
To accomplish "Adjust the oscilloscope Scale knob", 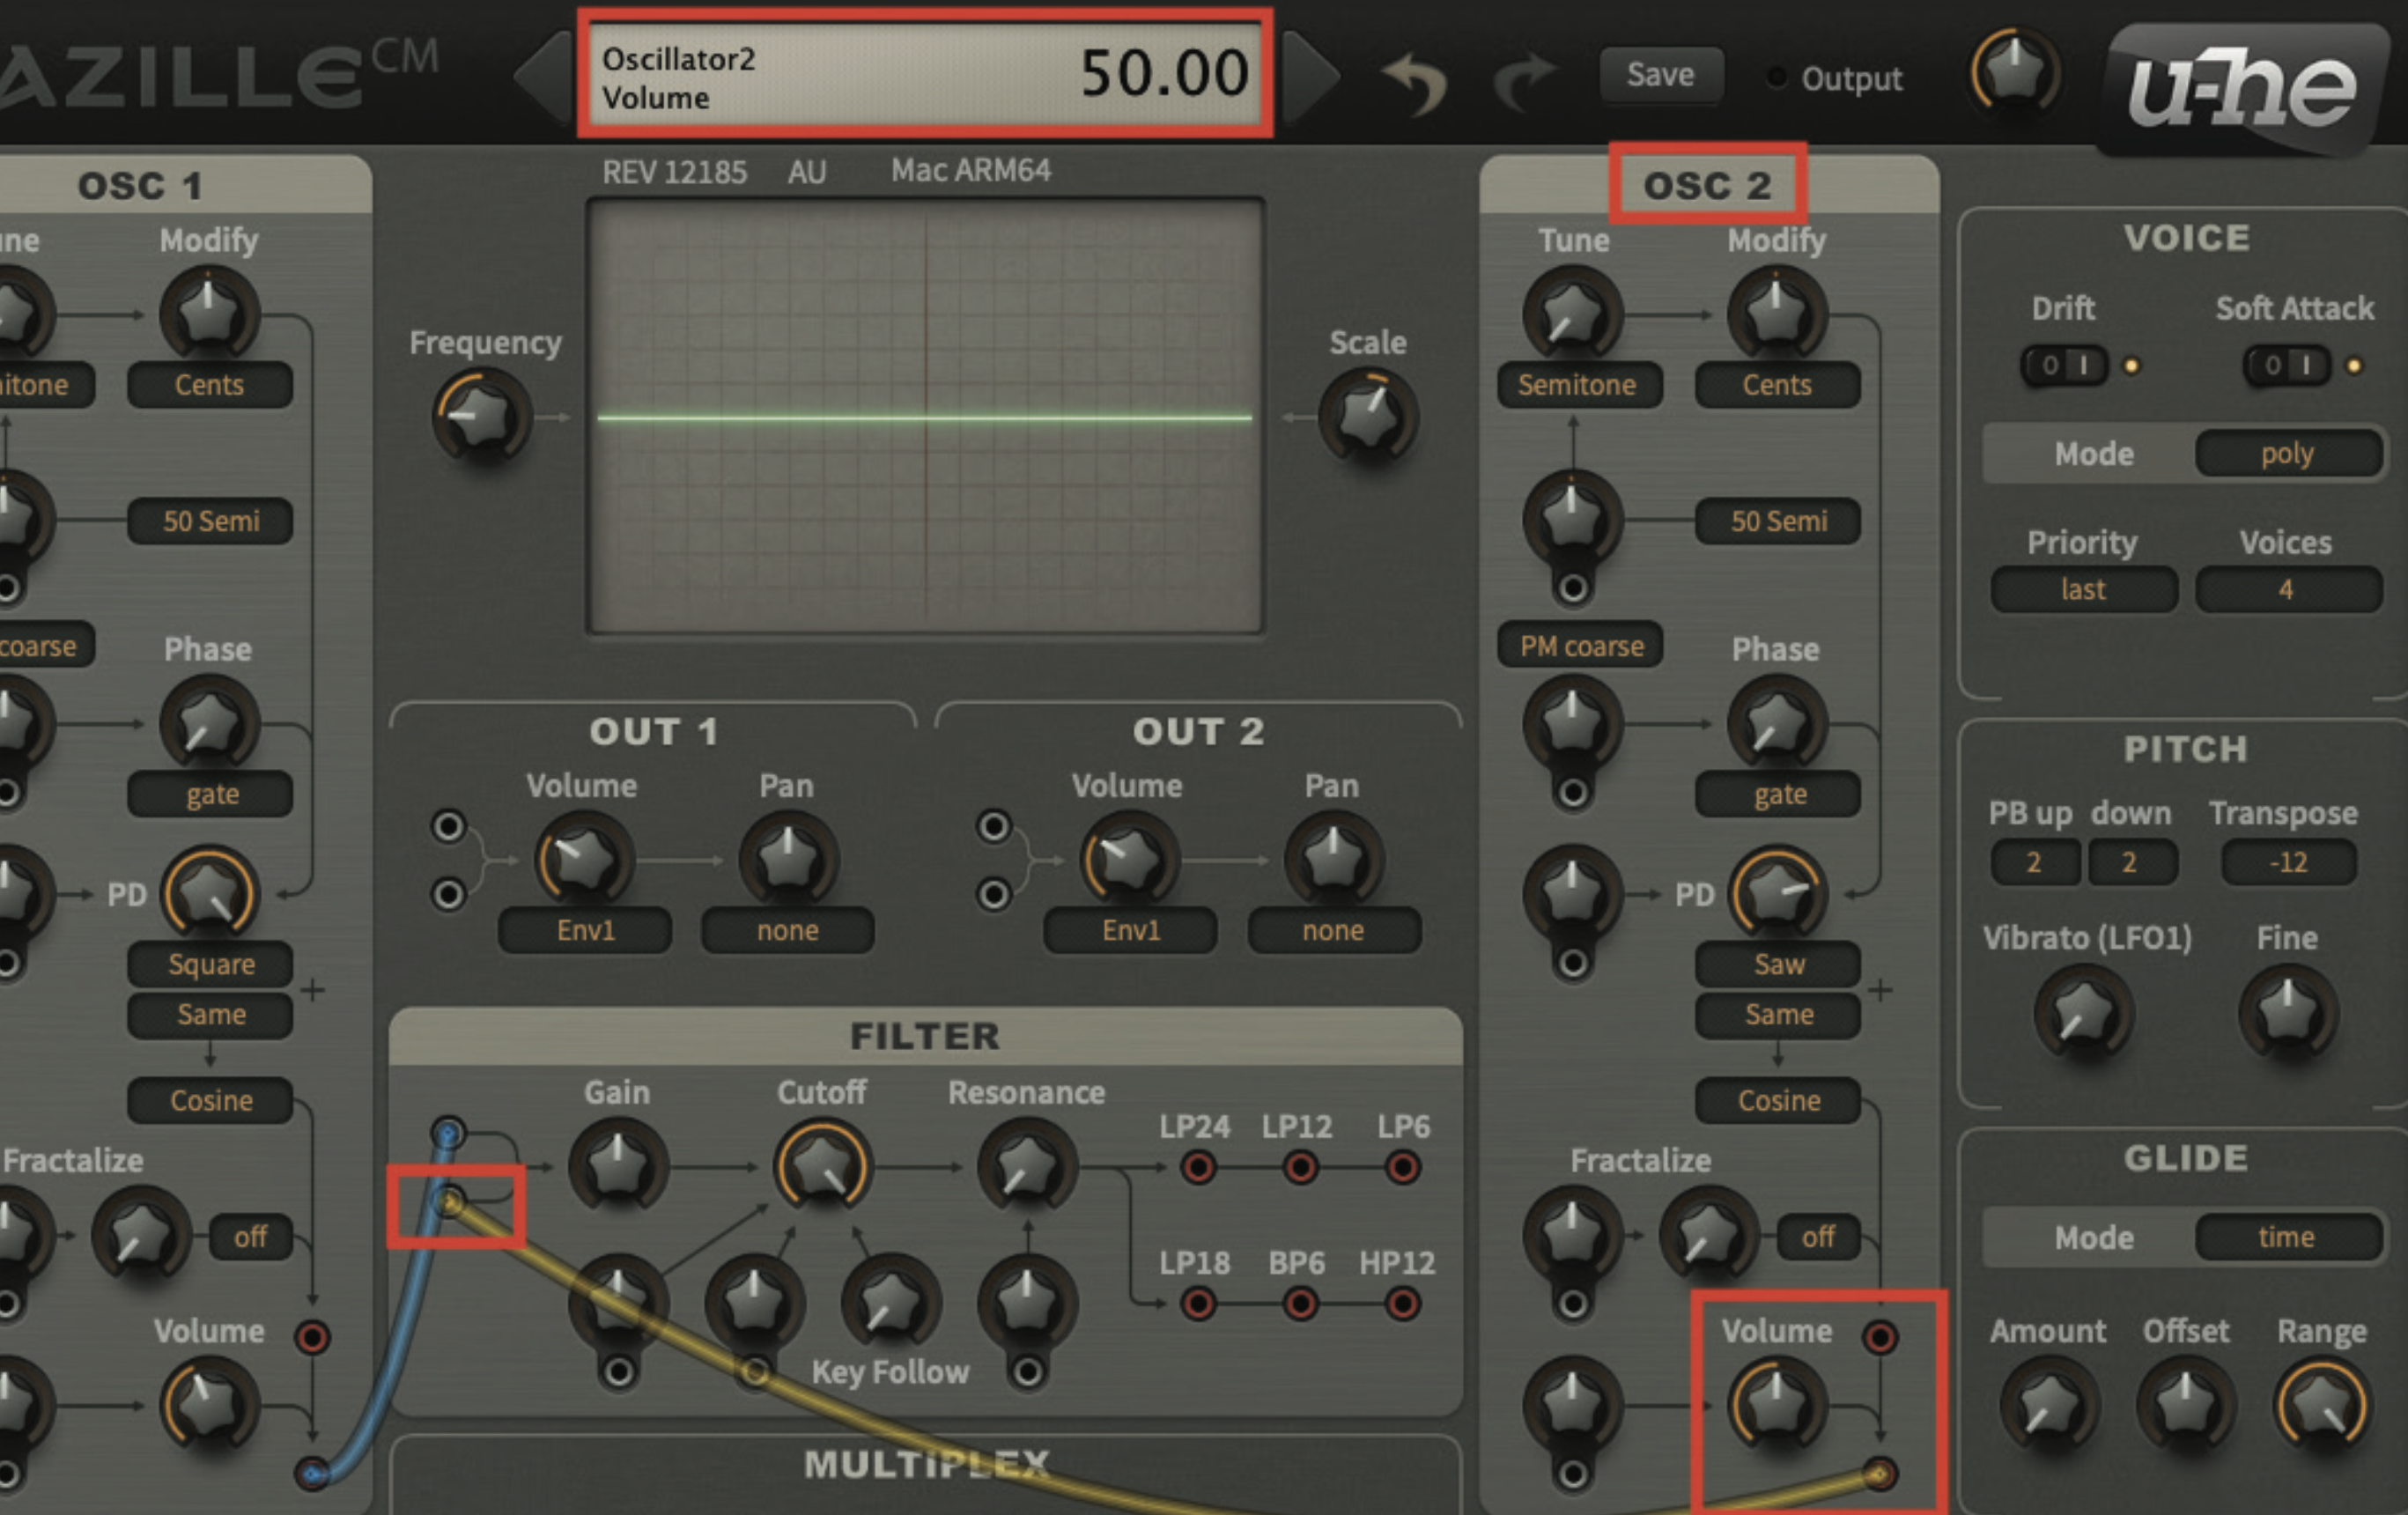I will [1368, 416].
